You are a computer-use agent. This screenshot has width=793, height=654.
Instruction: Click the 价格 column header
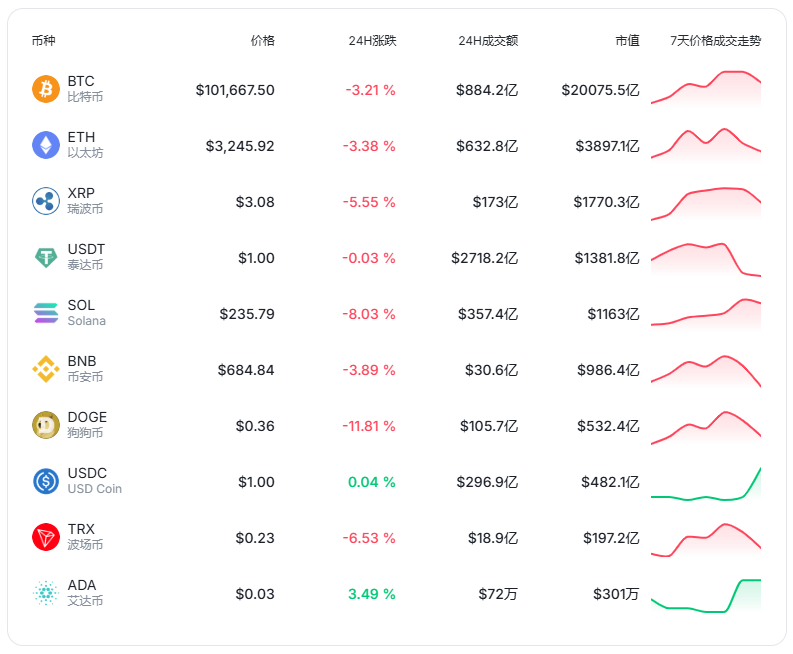(262, 41)
